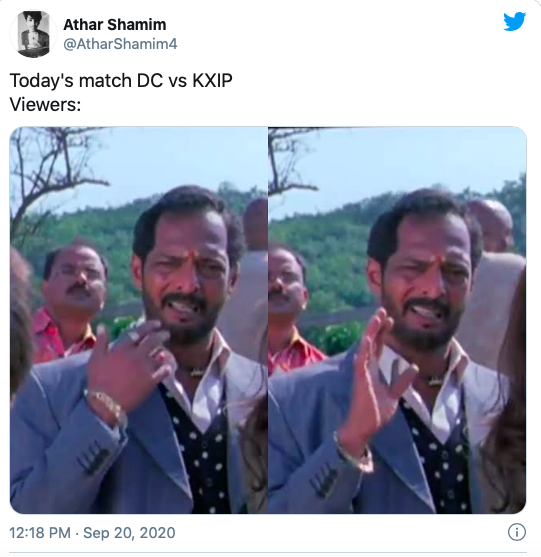Click the Athar Shamim display name
Screen dimensions: 541x557
[115, 25]
